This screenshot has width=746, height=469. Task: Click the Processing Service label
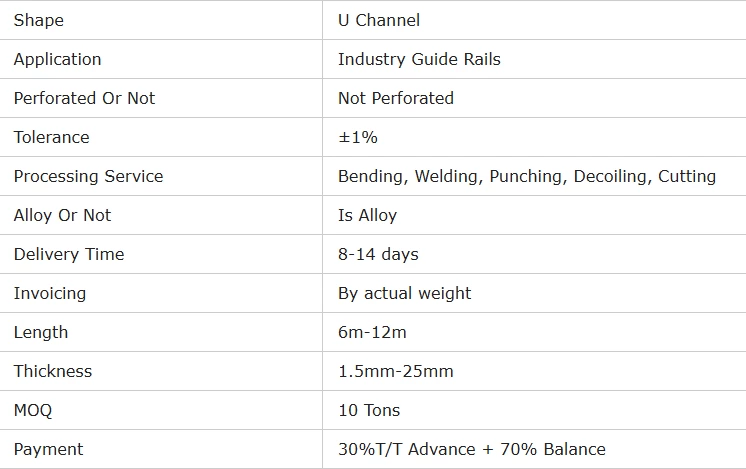pyautogui.click(x=88, y=176)
